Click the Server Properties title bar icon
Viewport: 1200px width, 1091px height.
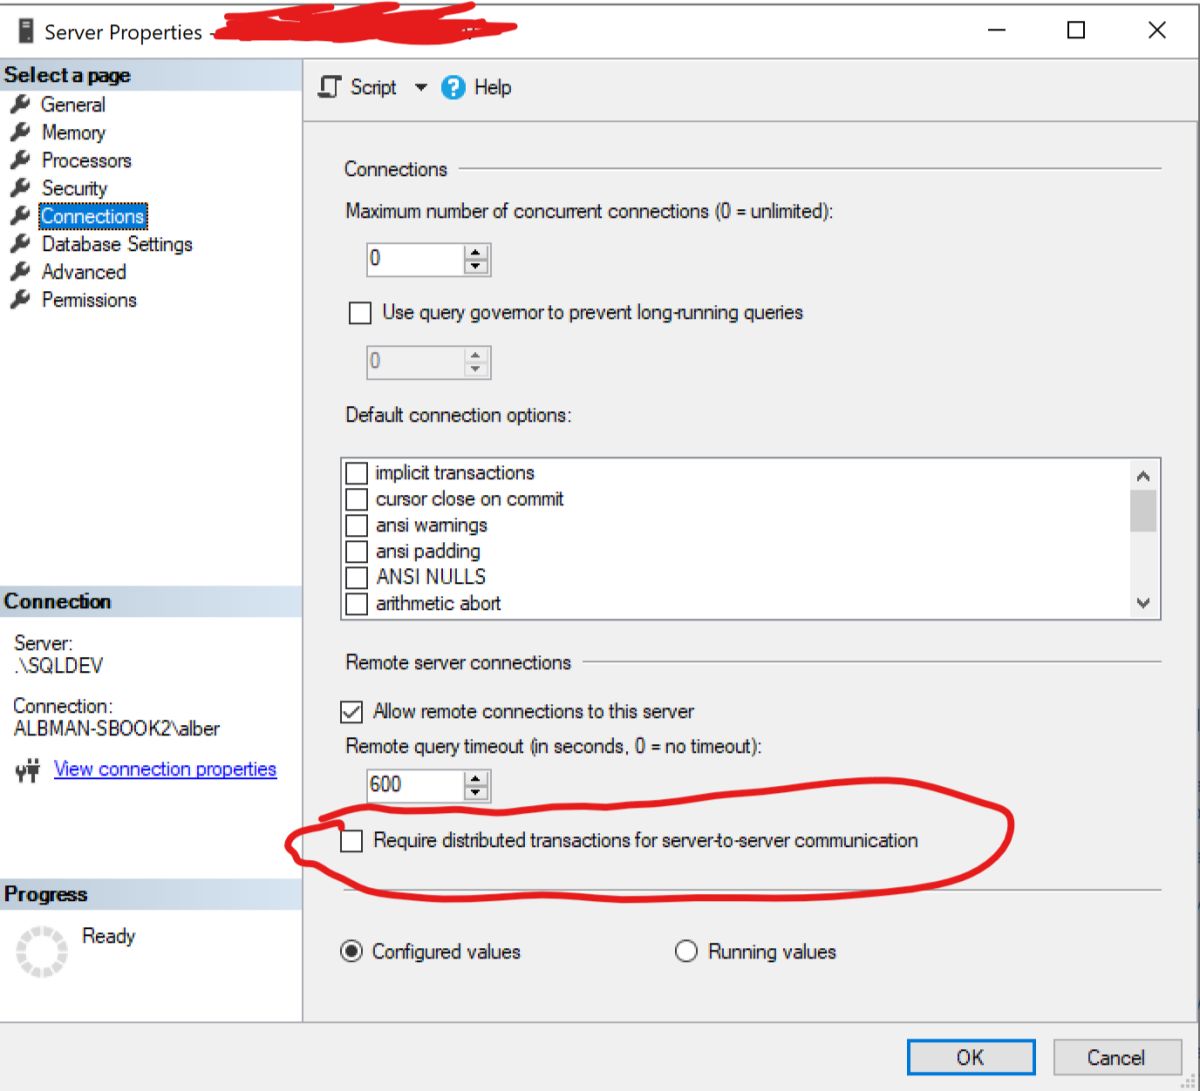26,31
